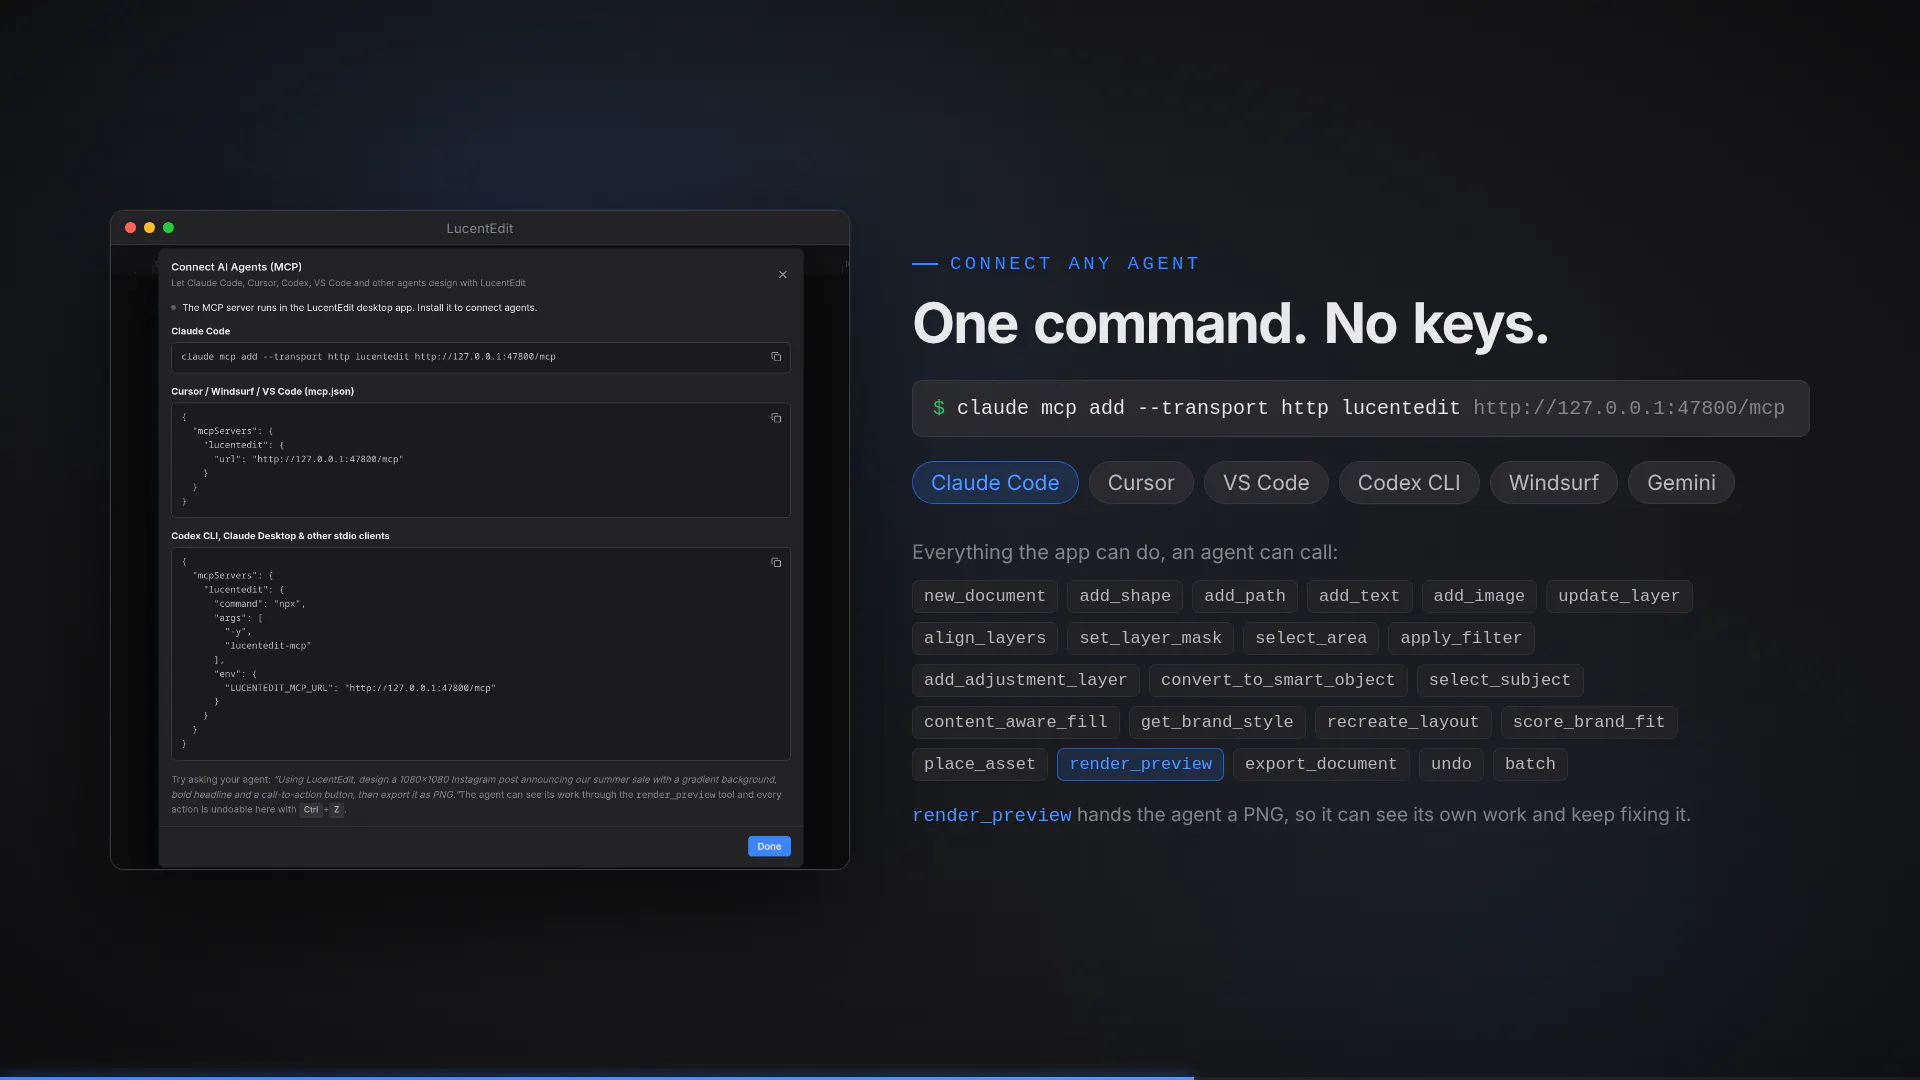This screenshot has height=1080, width=1920.
Task: Click the new_document tool chip
Action: (985, 596)
